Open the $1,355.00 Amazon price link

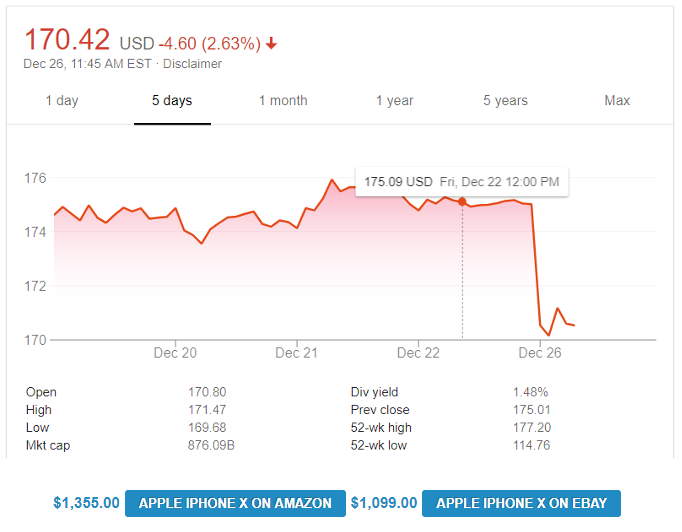click(x=86, y=503)
